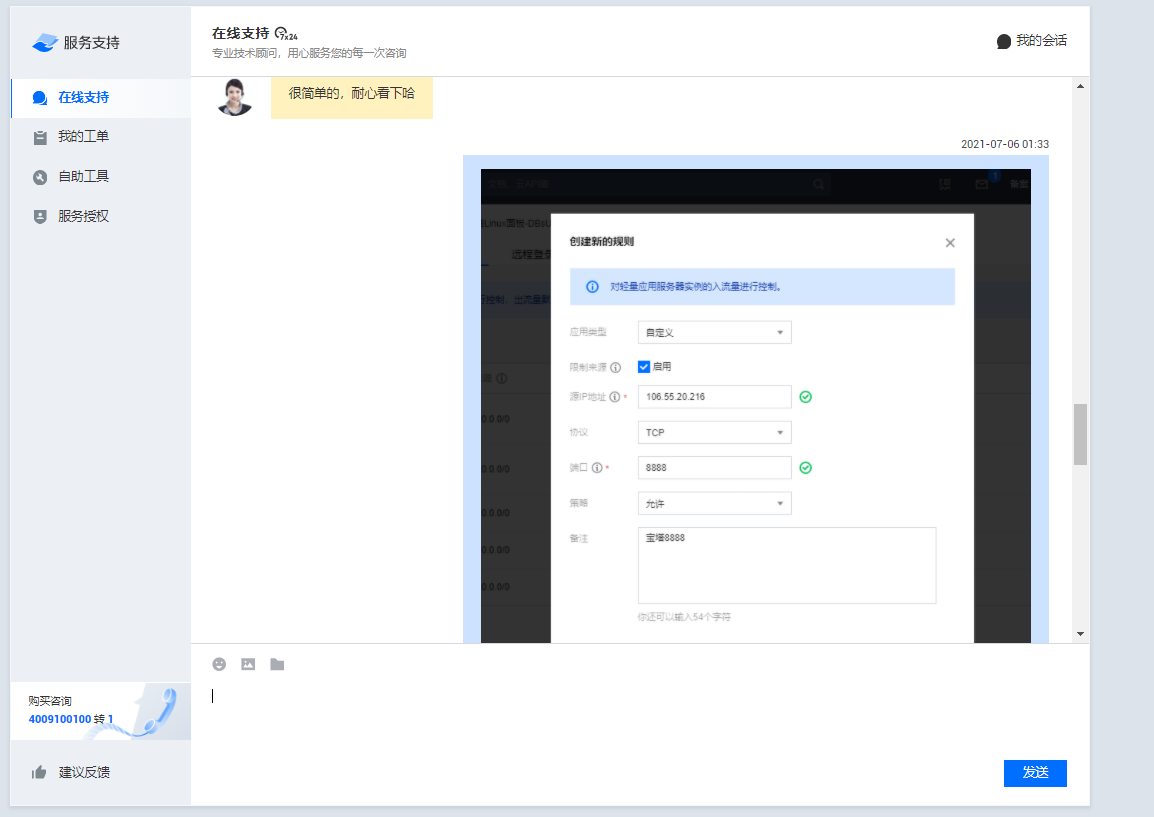The height and width of the screenshot is (817, 1154).
Task: Click the emoji picker icon
Action: tap(219, 664)
